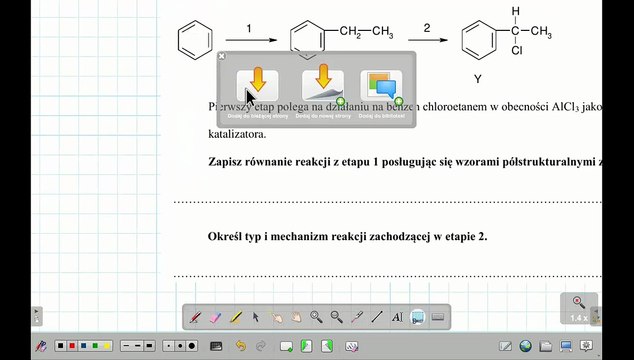The image size is (634, 360).
Task: Show the on-screen keyboard in bottom toolbar
Action: click(216, 346)
